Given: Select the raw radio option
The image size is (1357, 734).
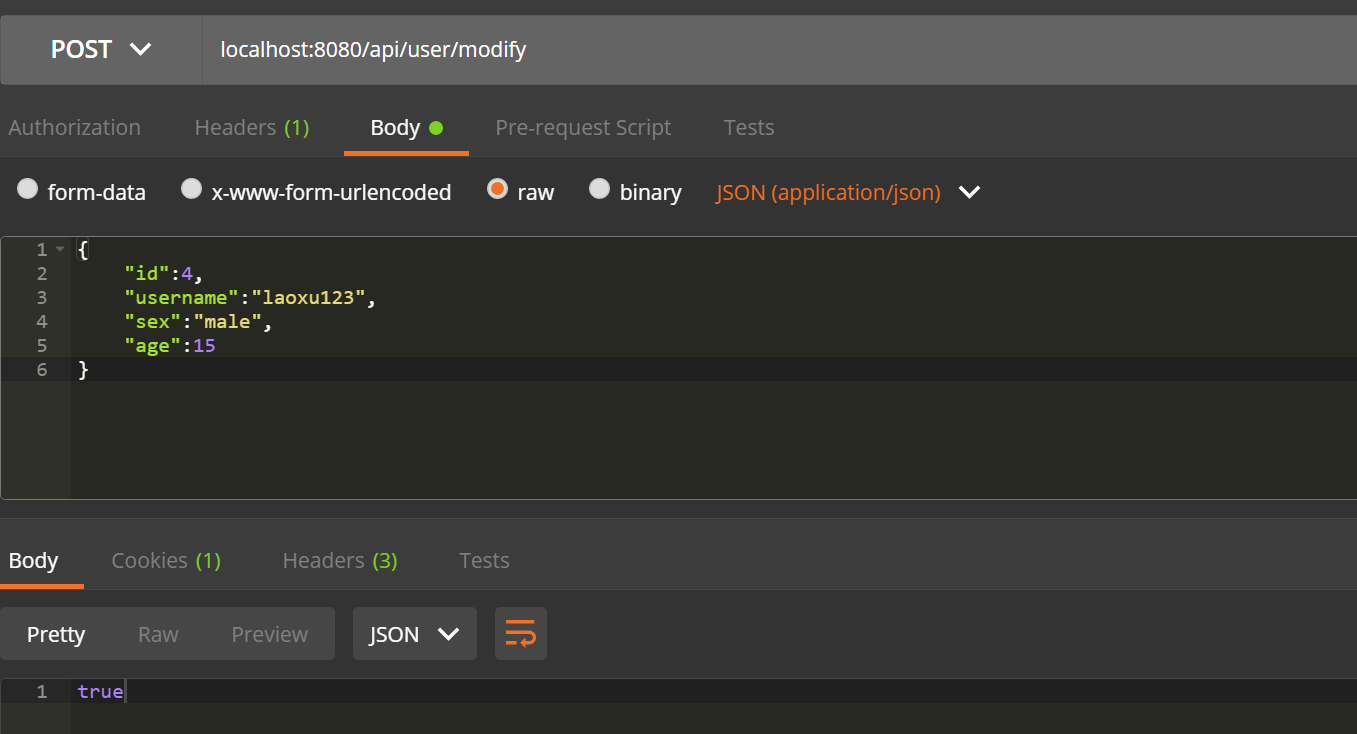Looking at the screenshot, I should [x=497, y=189].
